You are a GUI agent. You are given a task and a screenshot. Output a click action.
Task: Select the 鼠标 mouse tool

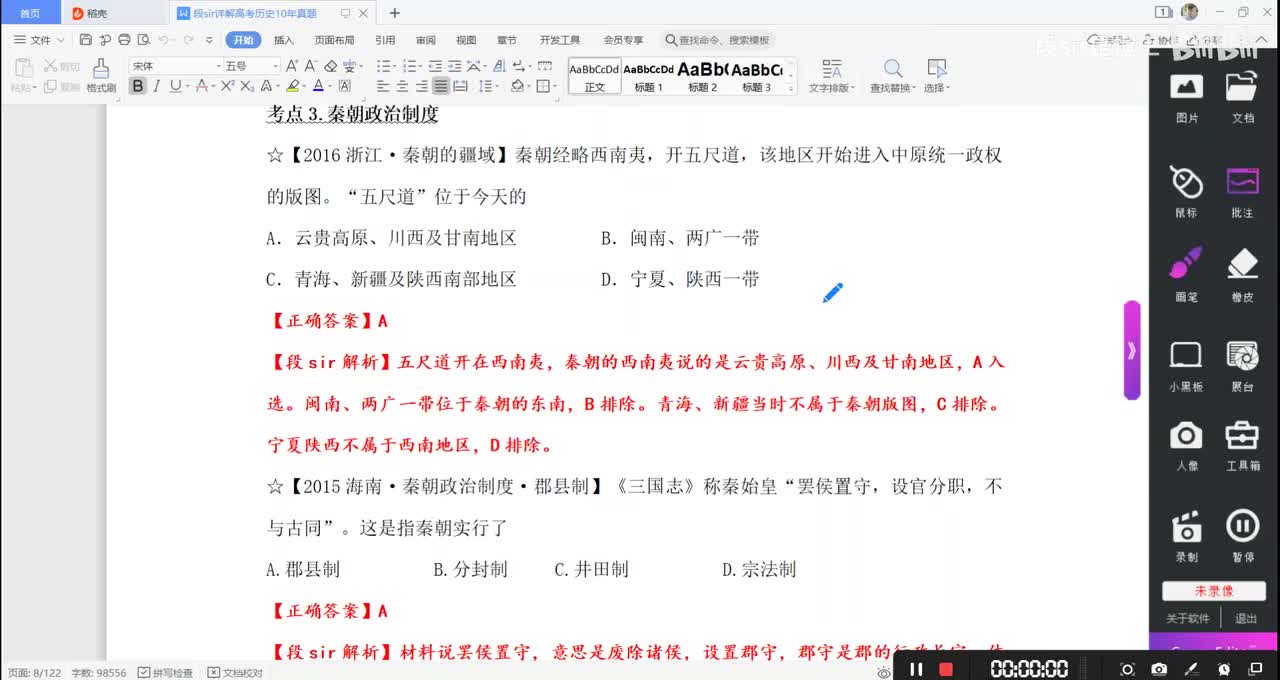(1186, 192)
